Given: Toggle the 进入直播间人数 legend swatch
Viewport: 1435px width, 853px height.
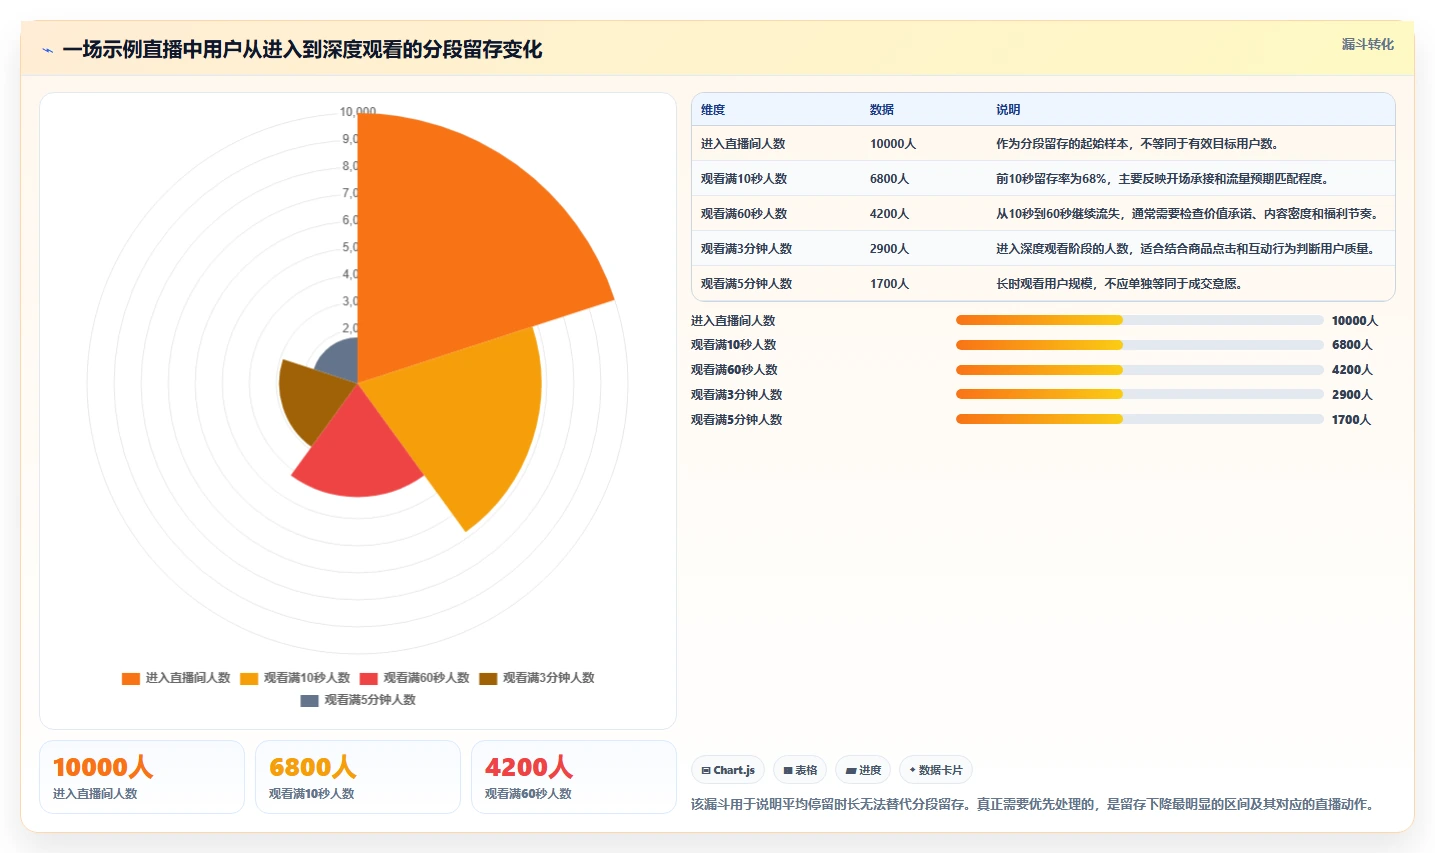Looking at the screenshot, I should [130, 678].
